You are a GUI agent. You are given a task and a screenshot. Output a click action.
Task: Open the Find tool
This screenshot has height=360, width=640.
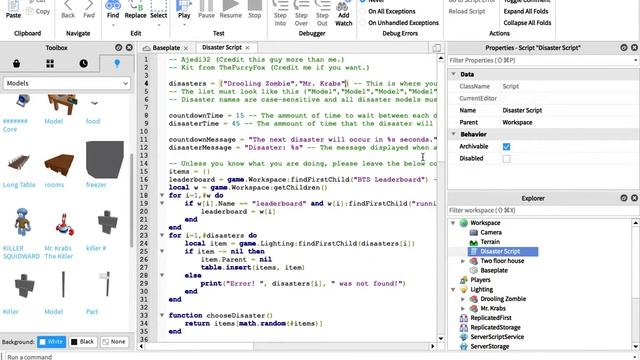(113, 10)
